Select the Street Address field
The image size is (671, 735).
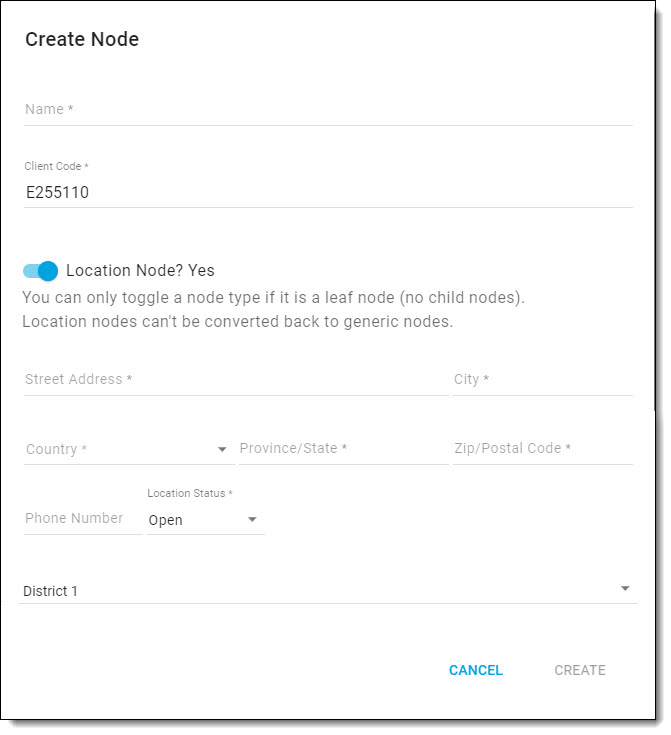click(236, 380)
